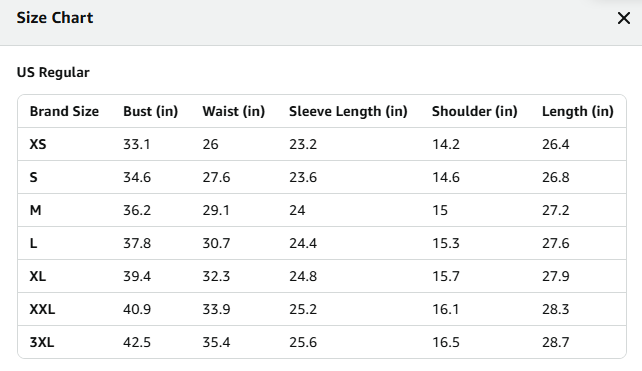
Task: Select the XXL size row label
Action: (42, 309)
